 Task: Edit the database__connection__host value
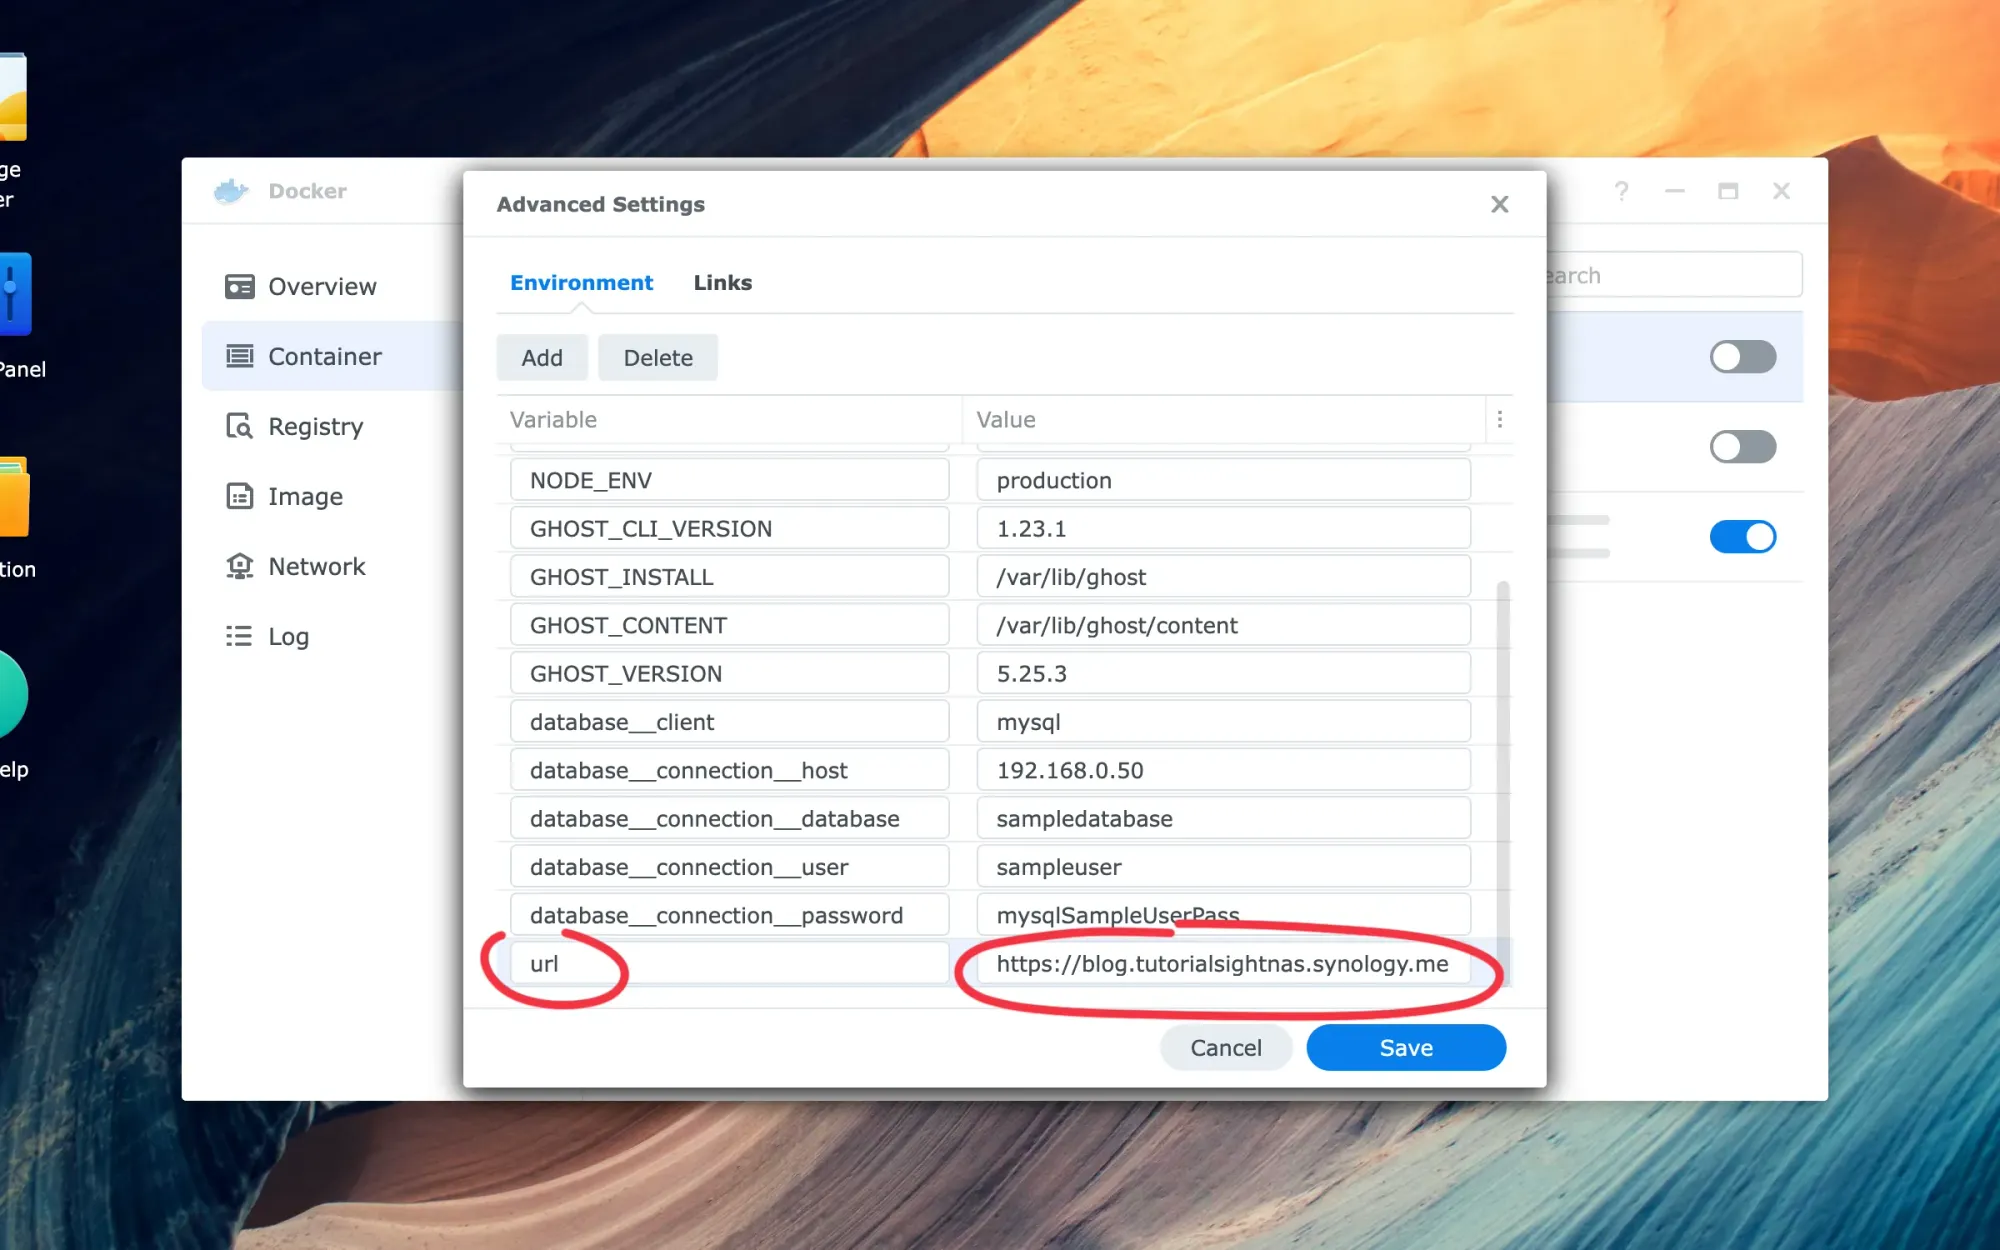coord(1222,769)
